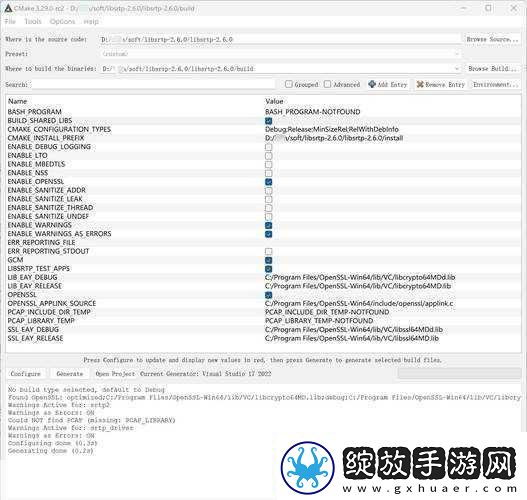This screenshot has width=527, height=500.
Task: Select the PCAP_LIBRARY_TEMP entry
Action: coord(41,321)
